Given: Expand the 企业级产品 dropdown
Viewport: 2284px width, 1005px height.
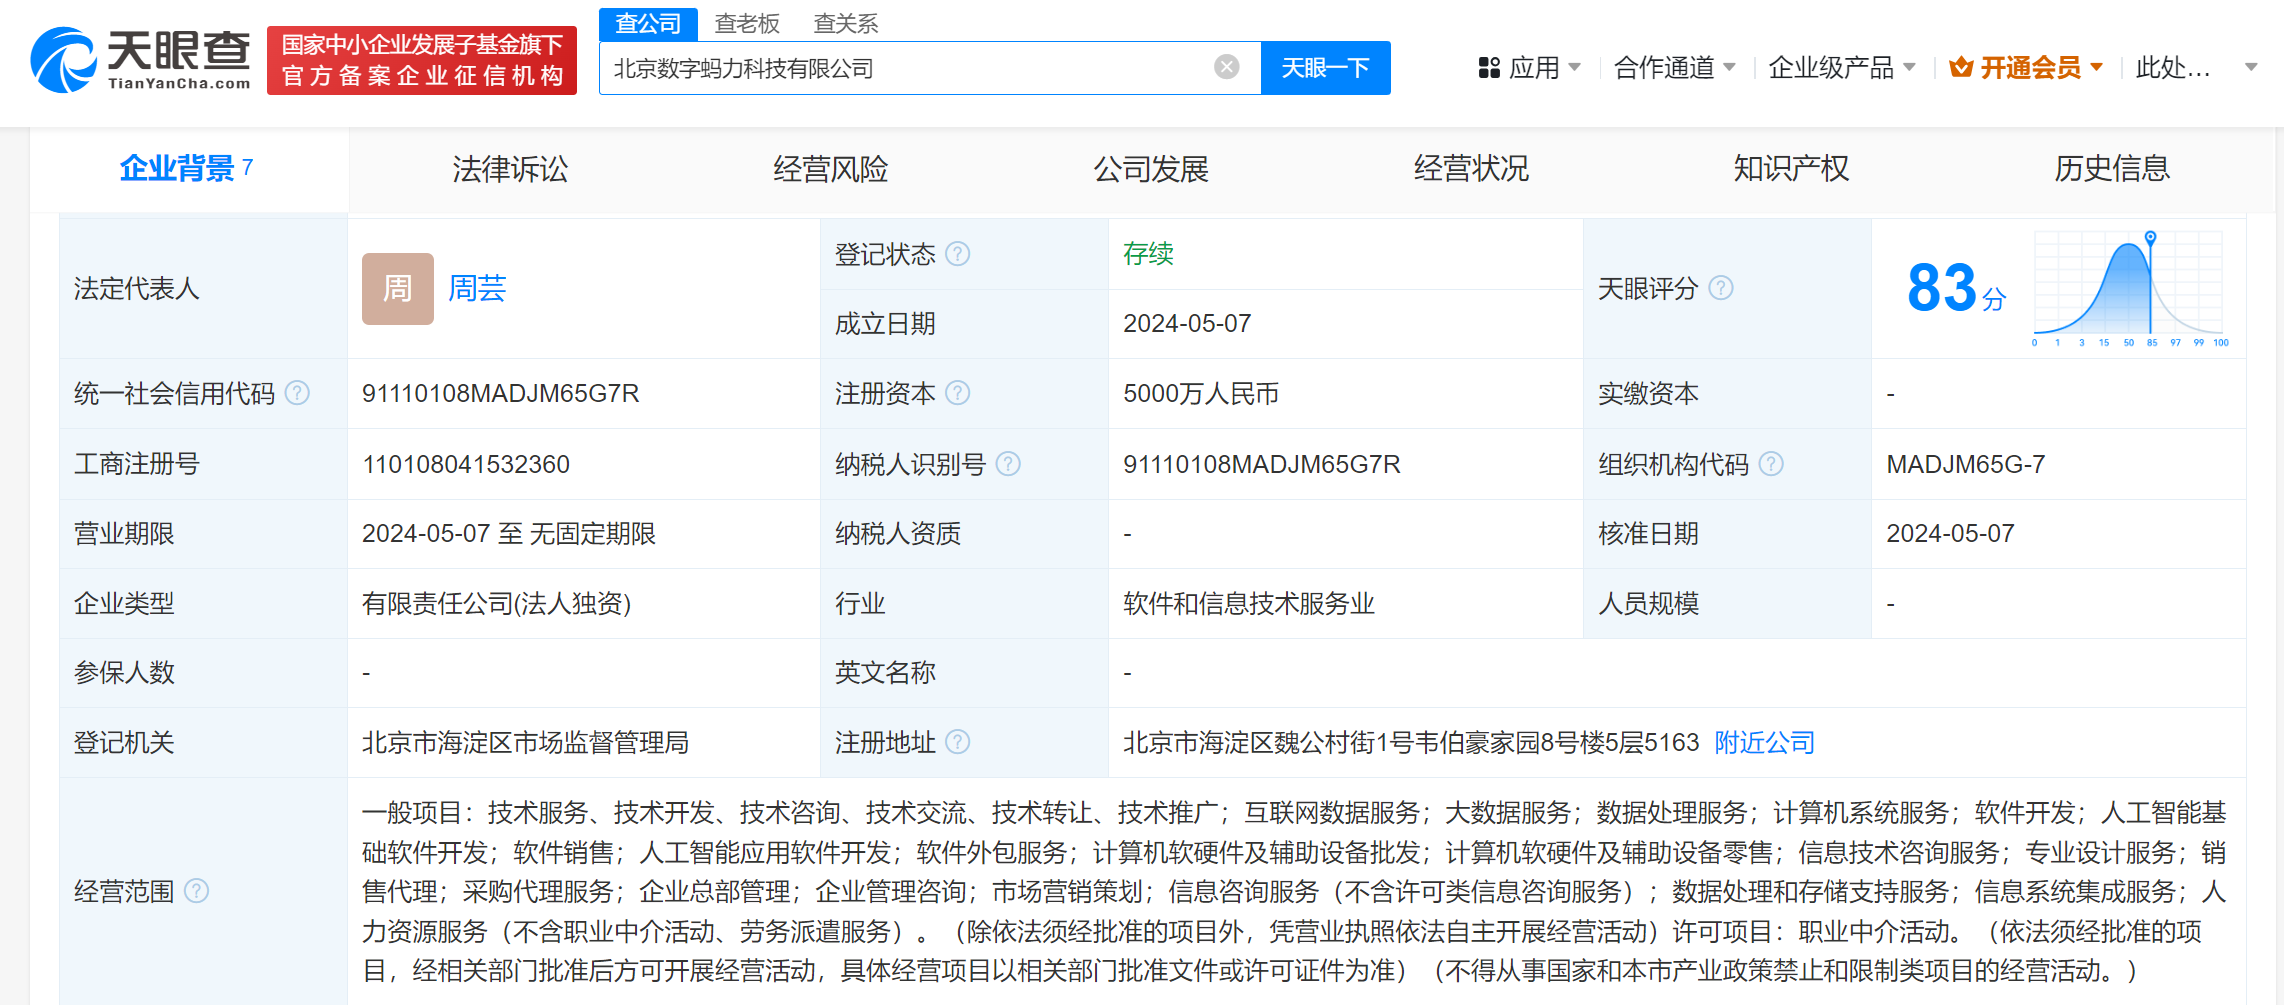Looking at the screenshot, I should tap(1835, 67).
